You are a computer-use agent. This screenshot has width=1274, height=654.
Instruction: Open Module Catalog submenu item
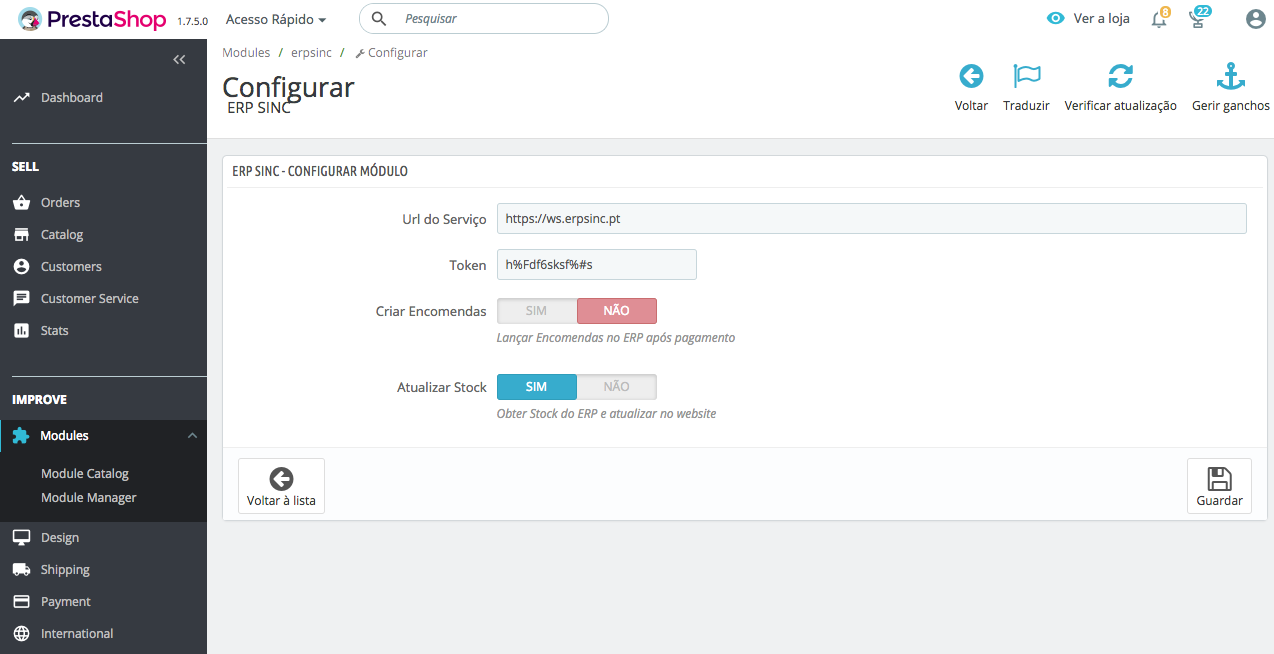(x=85, y=473)
